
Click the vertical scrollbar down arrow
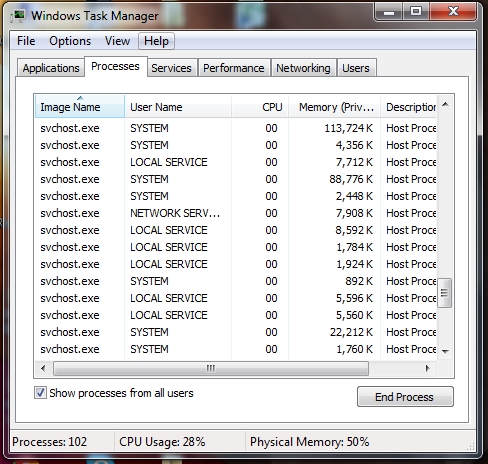pyautogui.click(x=445, y=351)
